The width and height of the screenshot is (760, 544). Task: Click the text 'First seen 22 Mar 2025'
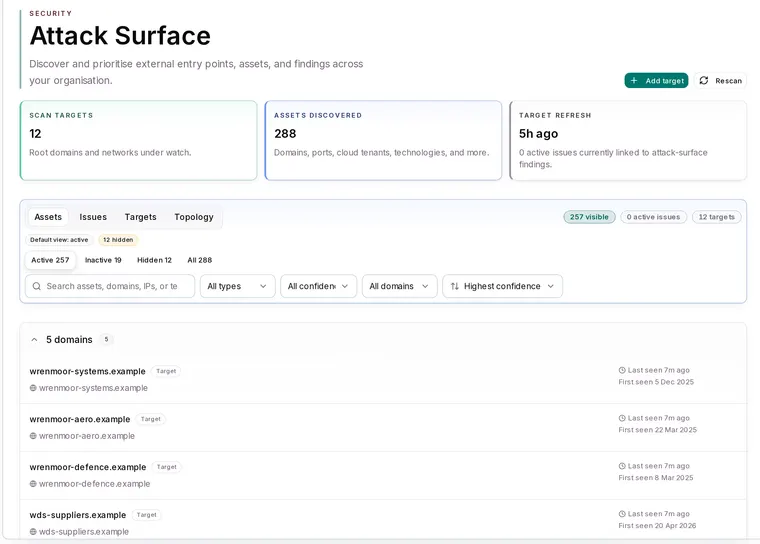(658, 430)
